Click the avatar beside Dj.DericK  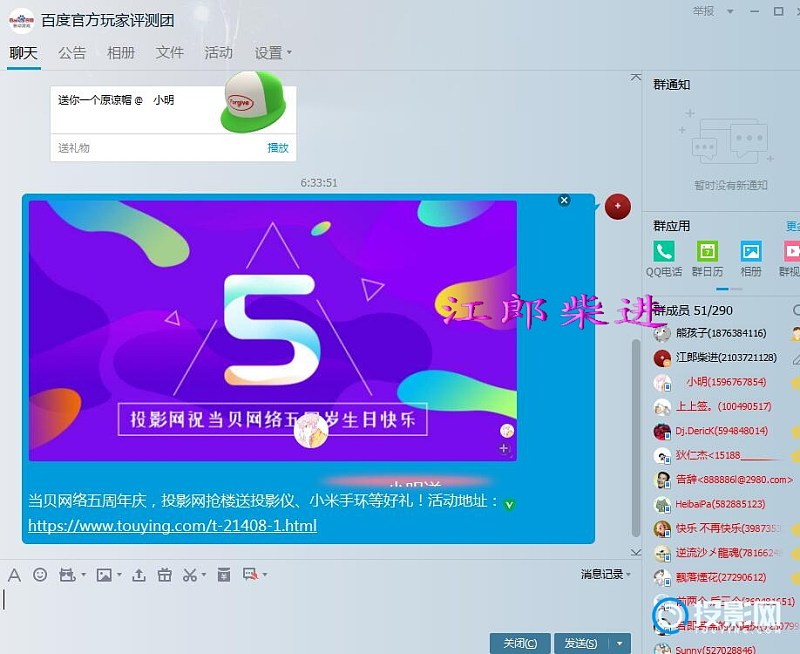(x=662, y=432)
